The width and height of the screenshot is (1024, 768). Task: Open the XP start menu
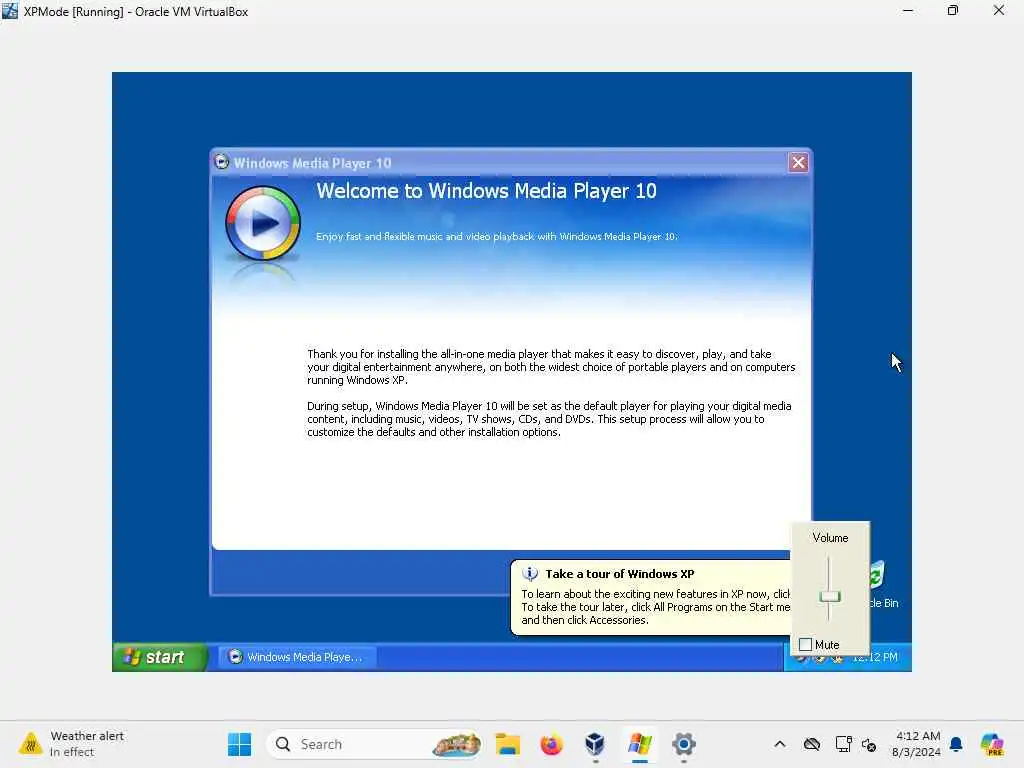click(160, 657)
